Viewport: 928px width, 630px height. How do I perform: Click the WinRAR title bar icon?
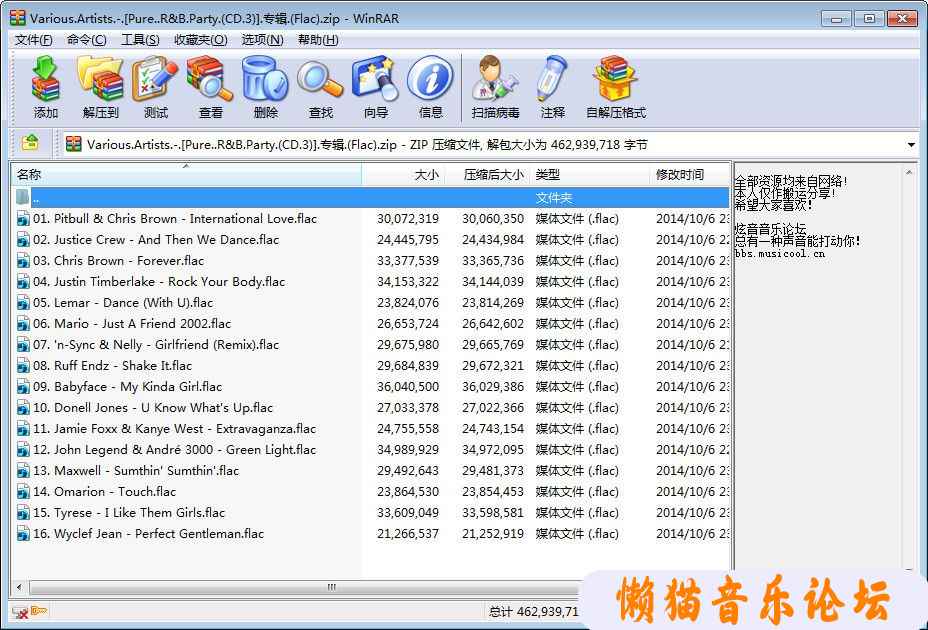point(17,18)
